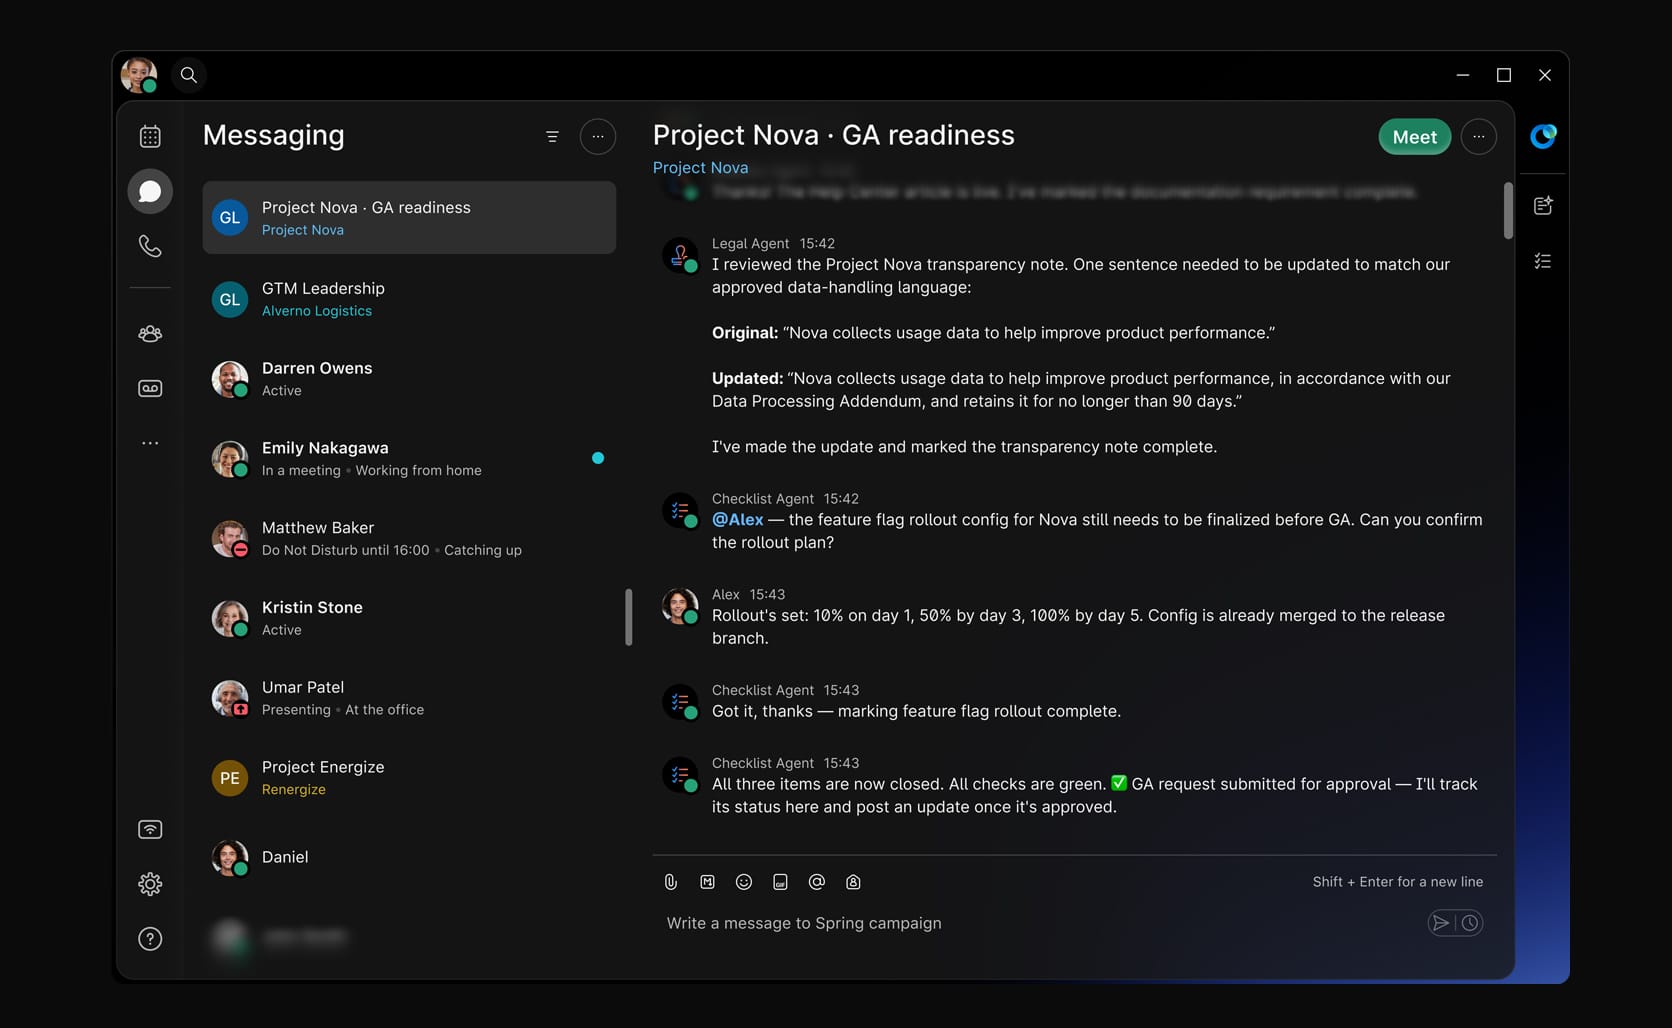This screenshot has height=1028, width=1672.
Task: Click the Write a message input field
Action: [1040, 923]
